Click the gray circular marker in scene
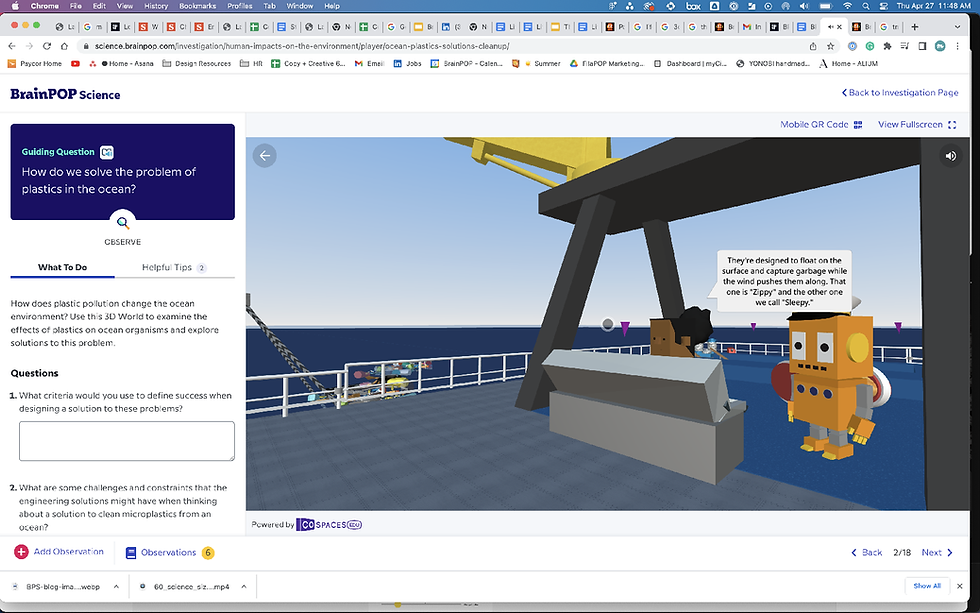The image size is (980, 613). pos(608,324)
